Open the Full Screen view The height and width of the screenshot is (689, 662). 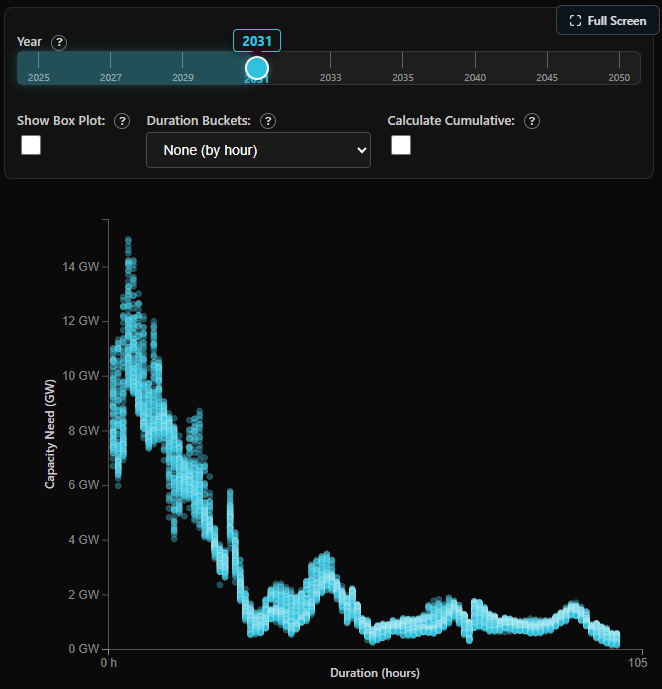(608, 21)
